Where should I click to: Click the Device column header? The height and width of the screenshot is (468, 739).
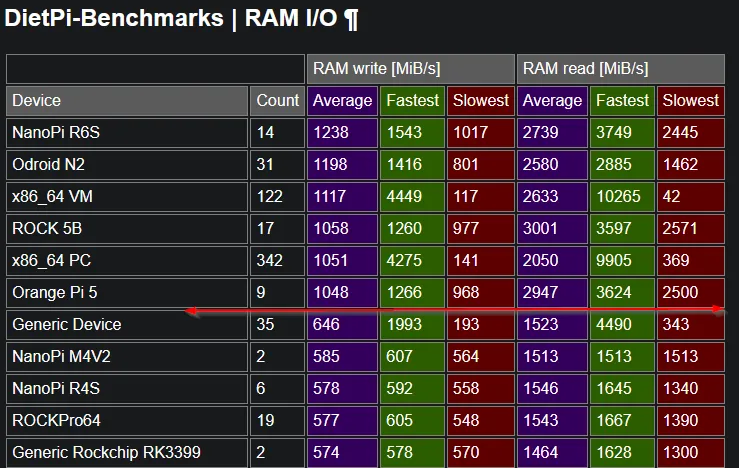127,100
